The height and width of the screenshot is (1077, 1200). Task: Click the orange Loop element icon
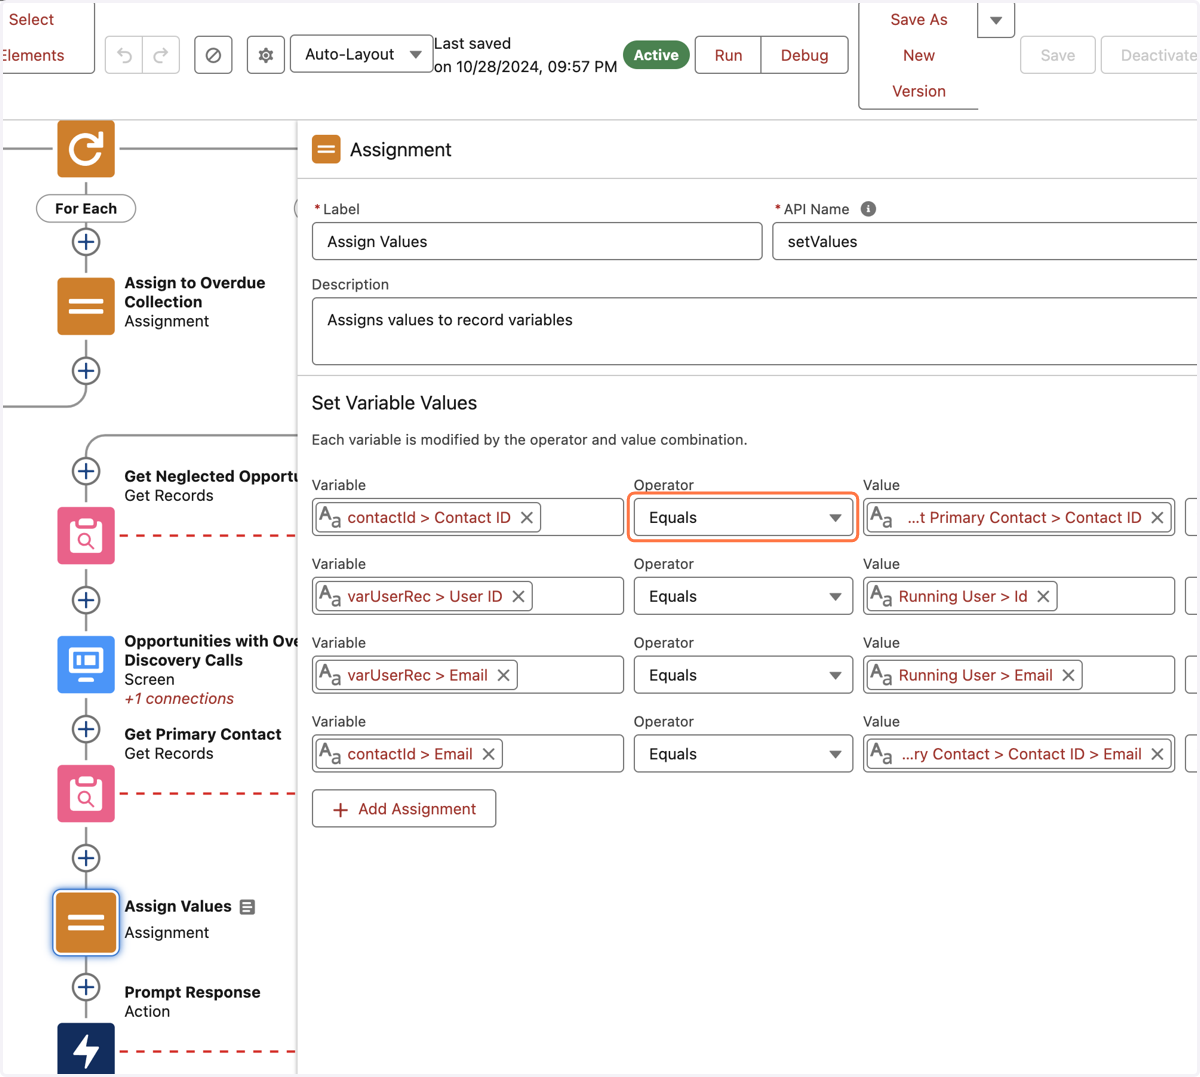tap(86, 148)
